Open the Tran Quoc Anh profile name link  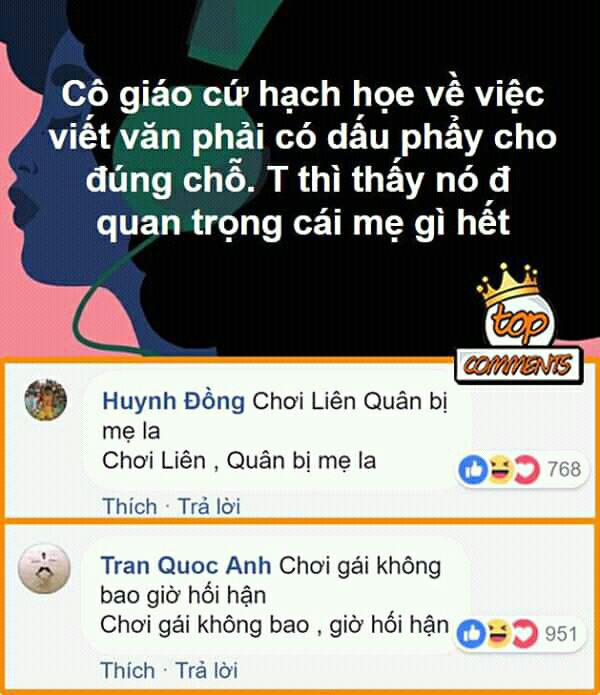click(186, 566)
